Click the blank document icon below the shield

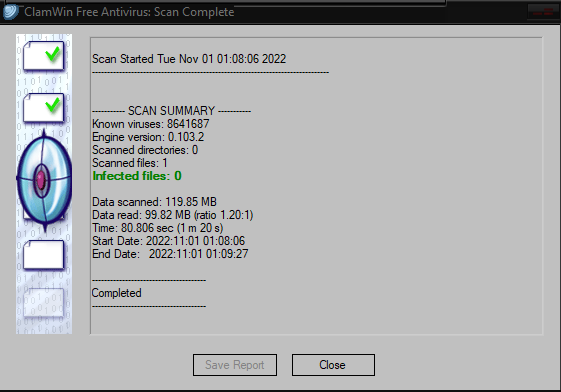[x=44, y=255]
